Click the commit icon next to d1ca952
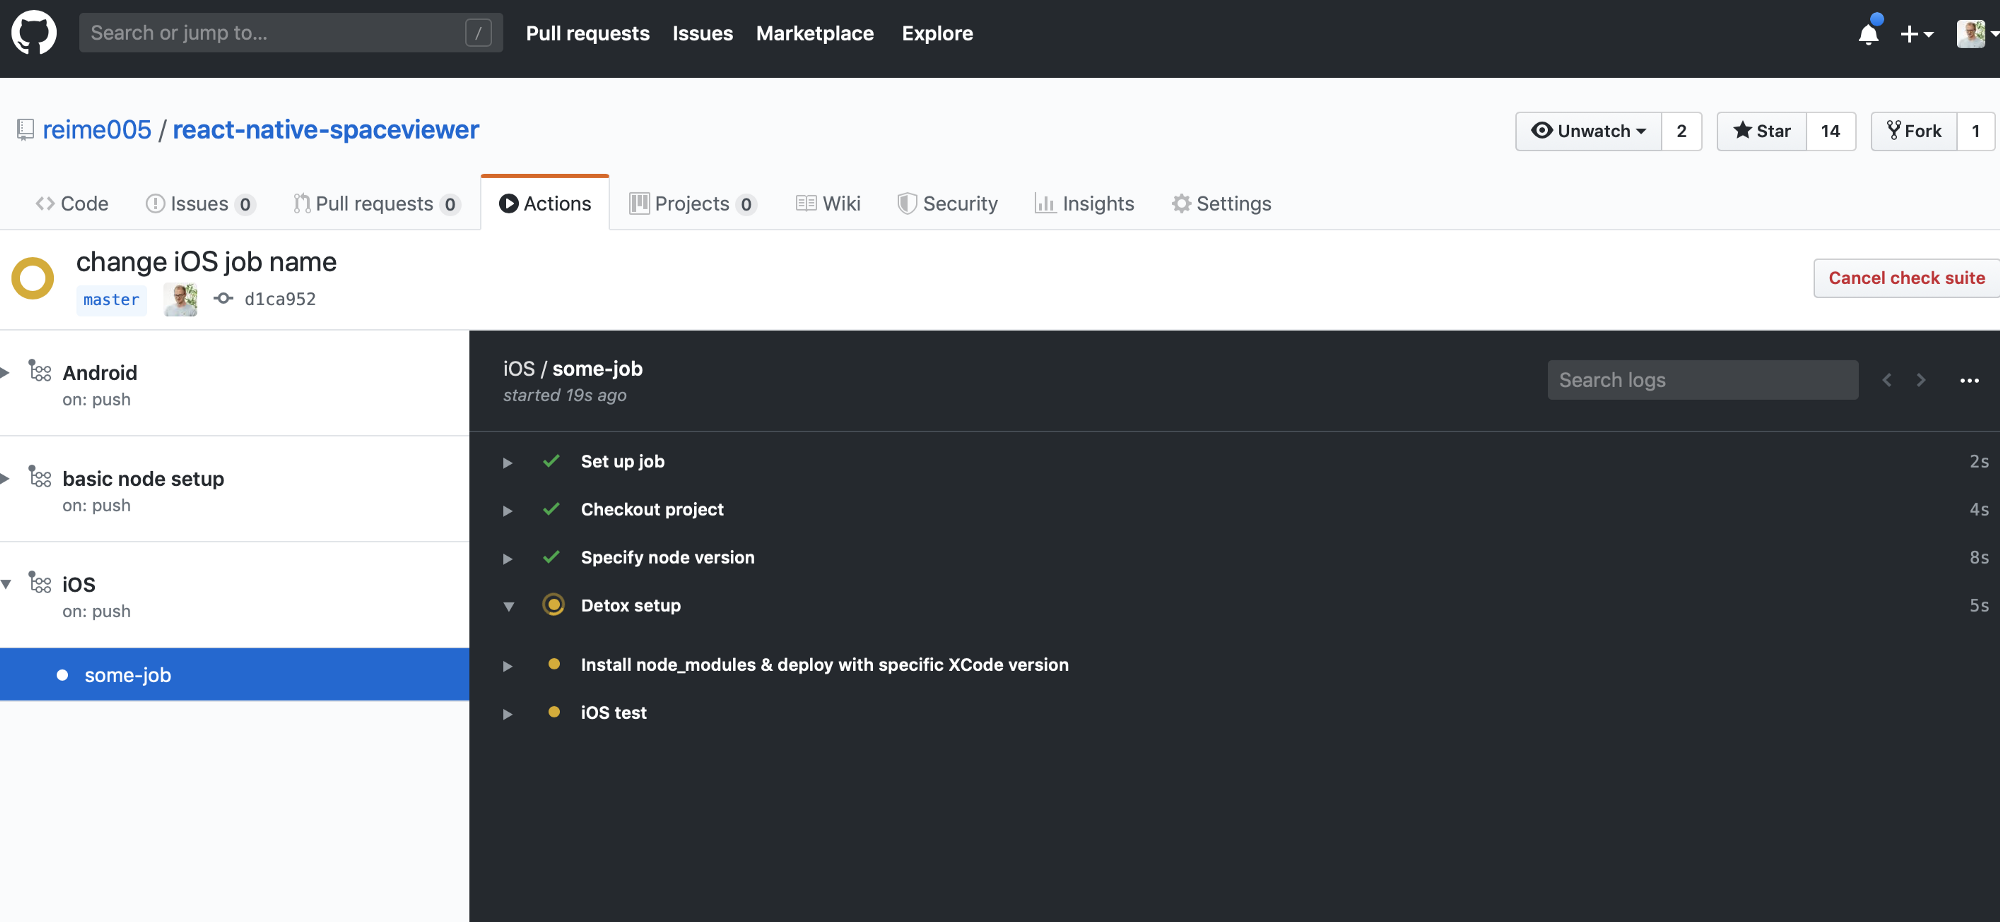Screen dimensions: 2000x922 point(223,298)
